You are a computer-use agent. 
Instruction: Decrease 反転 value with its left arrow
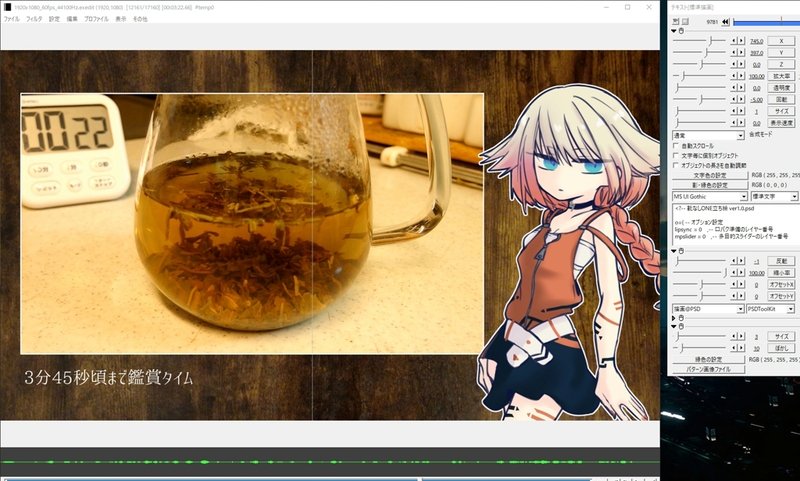(x=734, y=261)
